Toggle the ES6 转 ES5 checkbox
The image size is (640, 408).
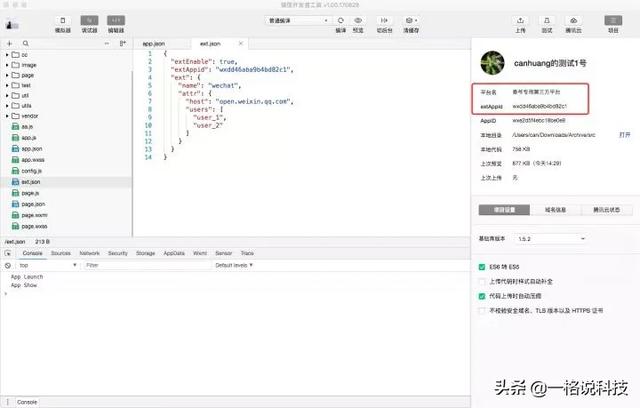(x=483, y=267)
